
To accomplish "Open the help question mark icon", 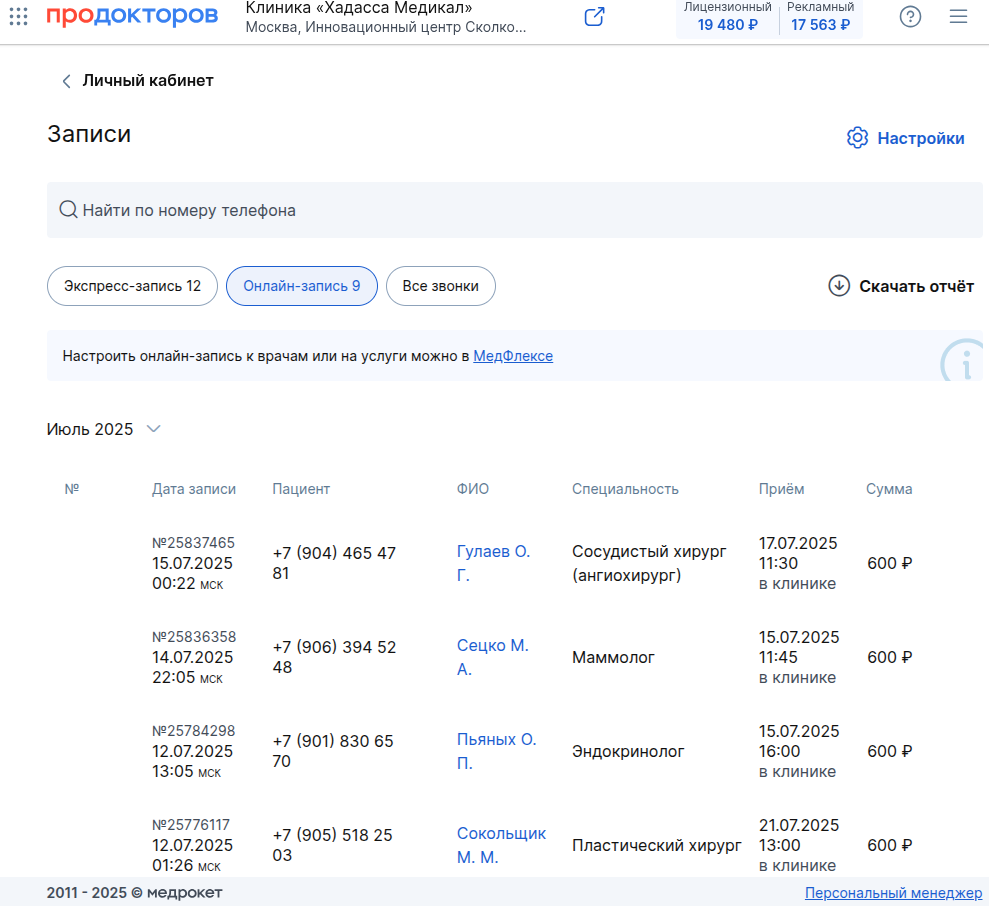I will [910, 16].
